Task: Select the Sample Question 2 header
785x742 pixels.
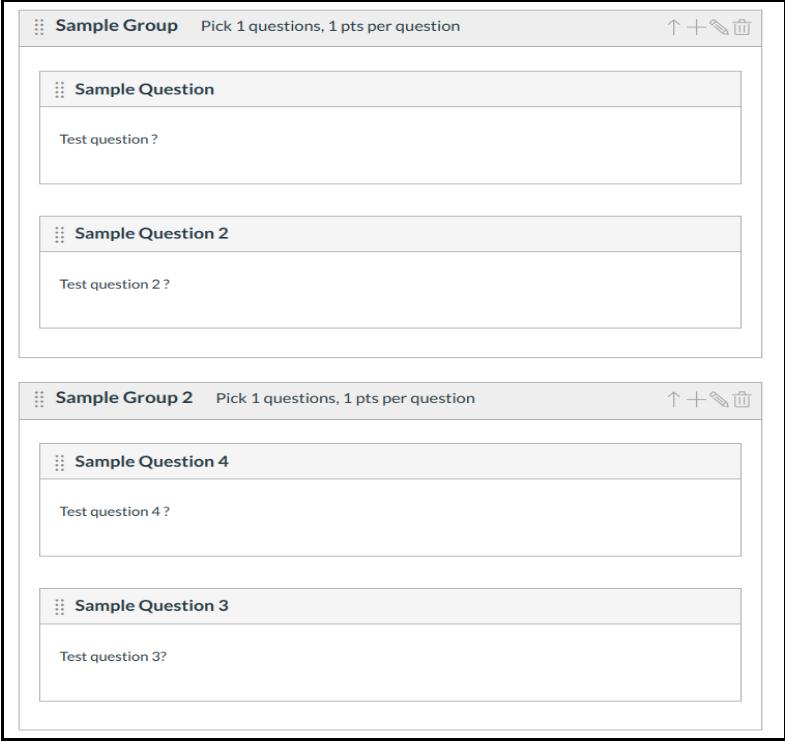Action: click(151, 234)
